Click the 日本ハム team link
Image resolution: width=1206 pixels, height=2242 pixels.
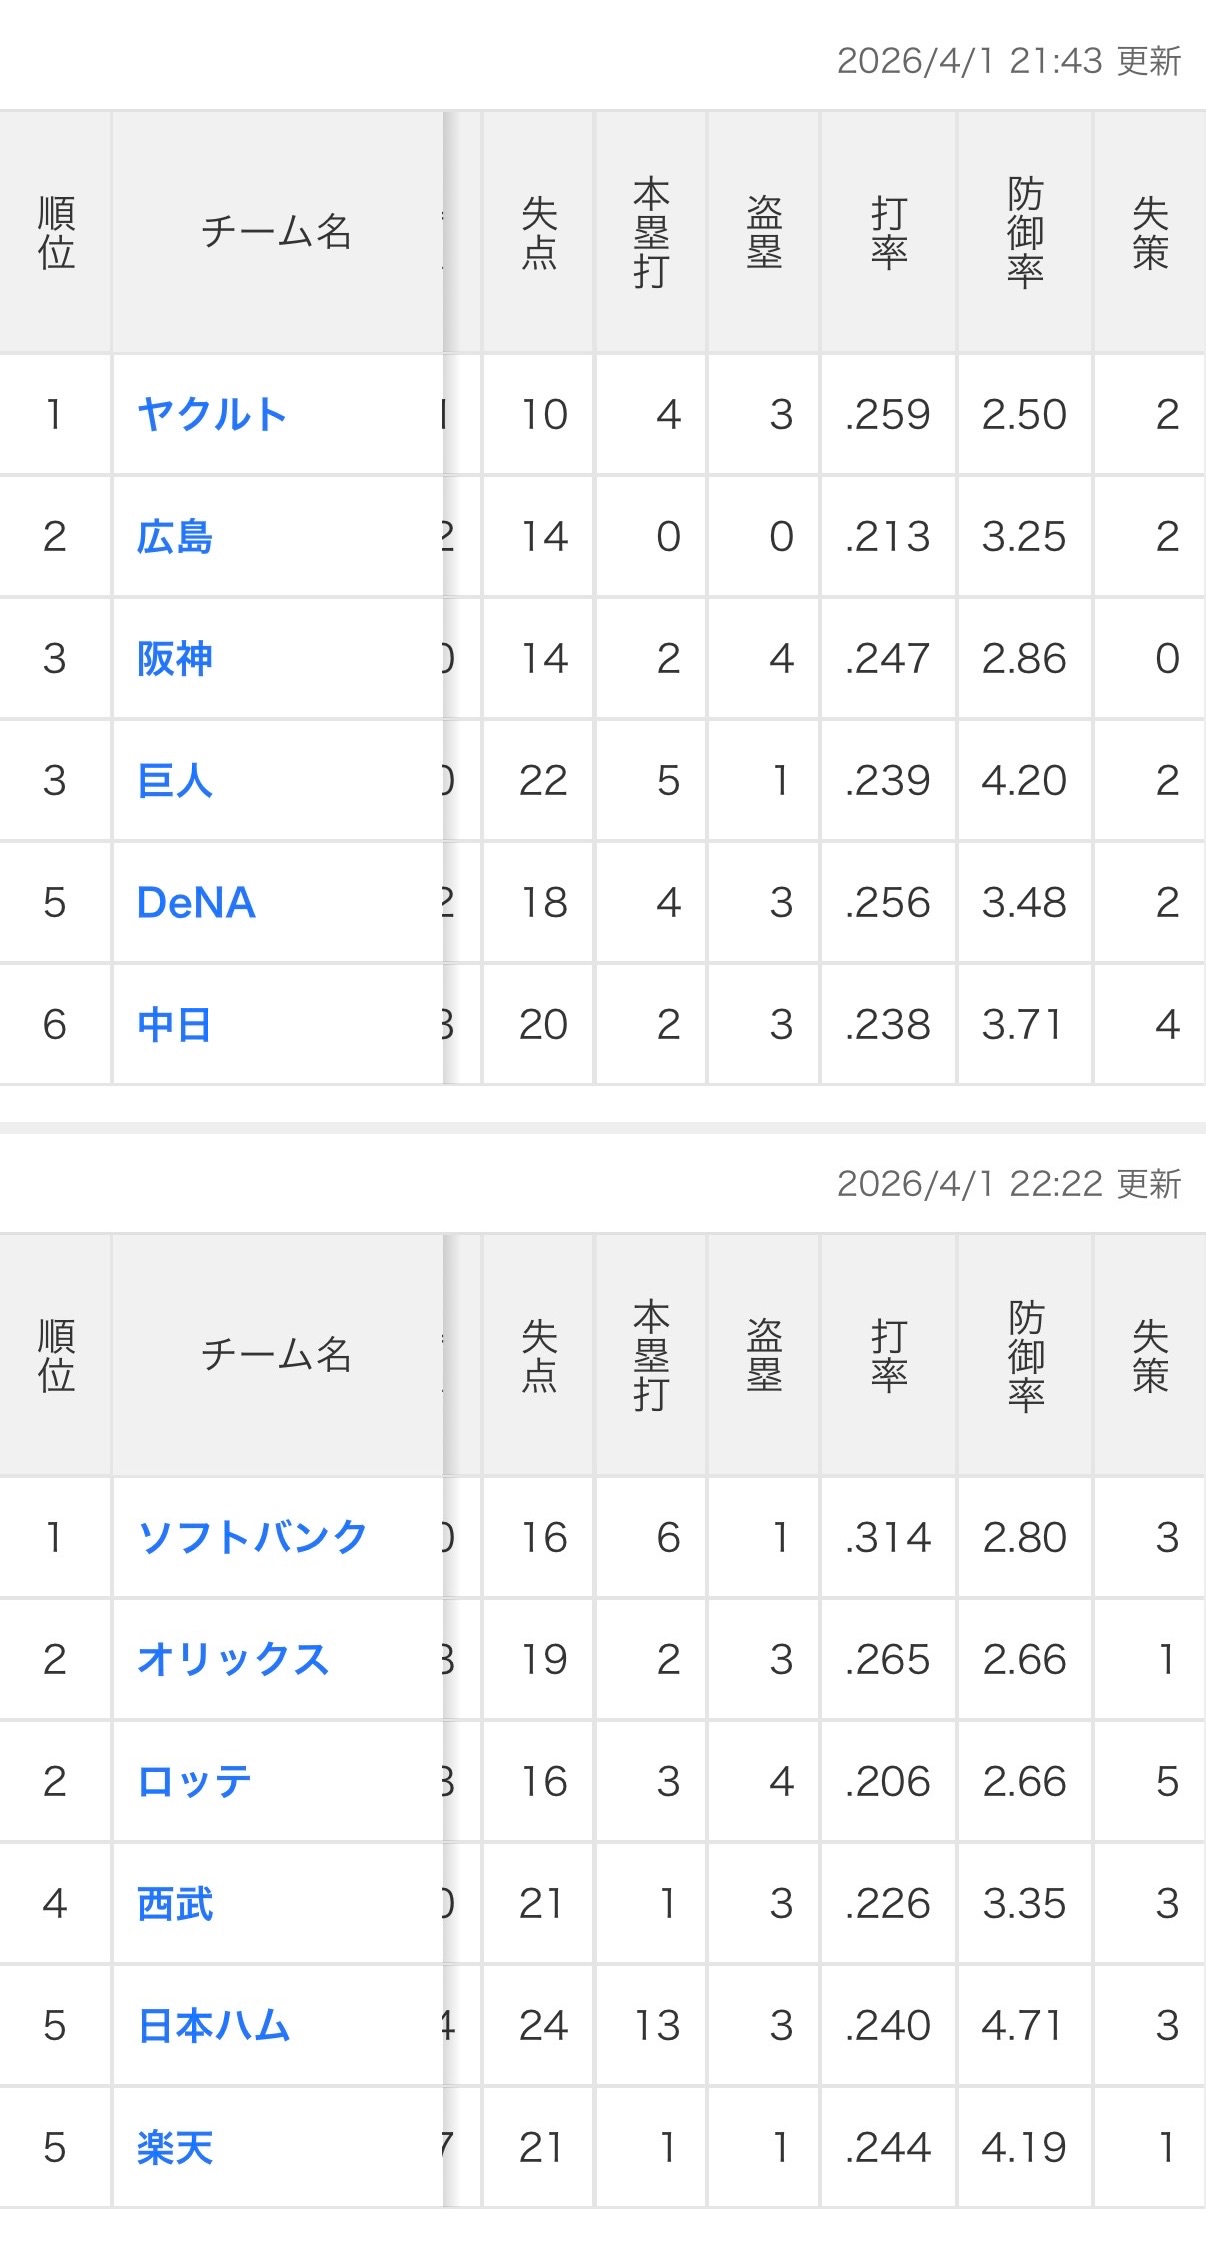point(214,2025)
